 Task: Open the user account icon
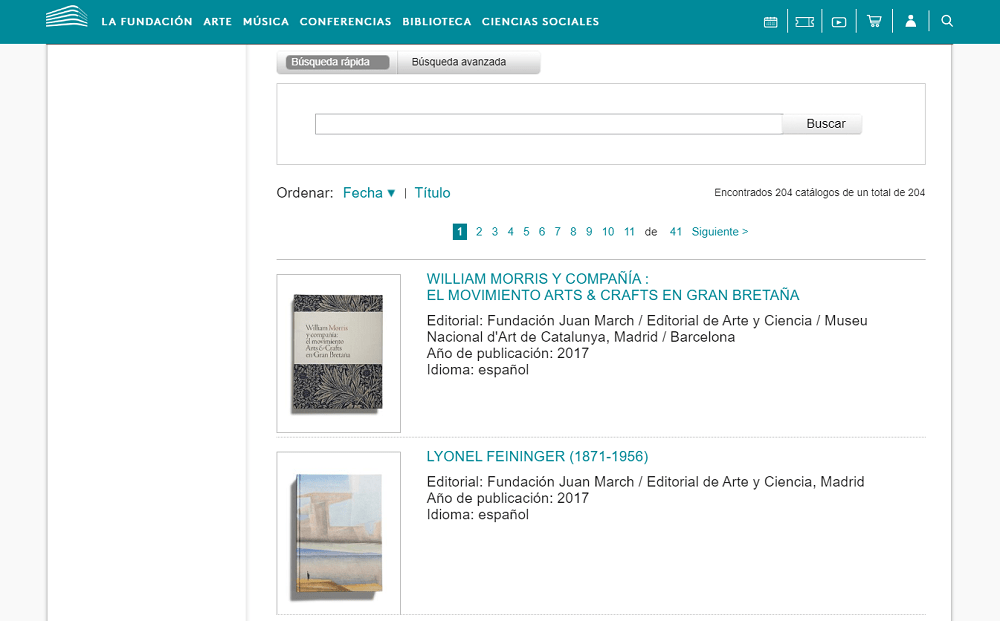pyautogui.click(x=911, y=21)
